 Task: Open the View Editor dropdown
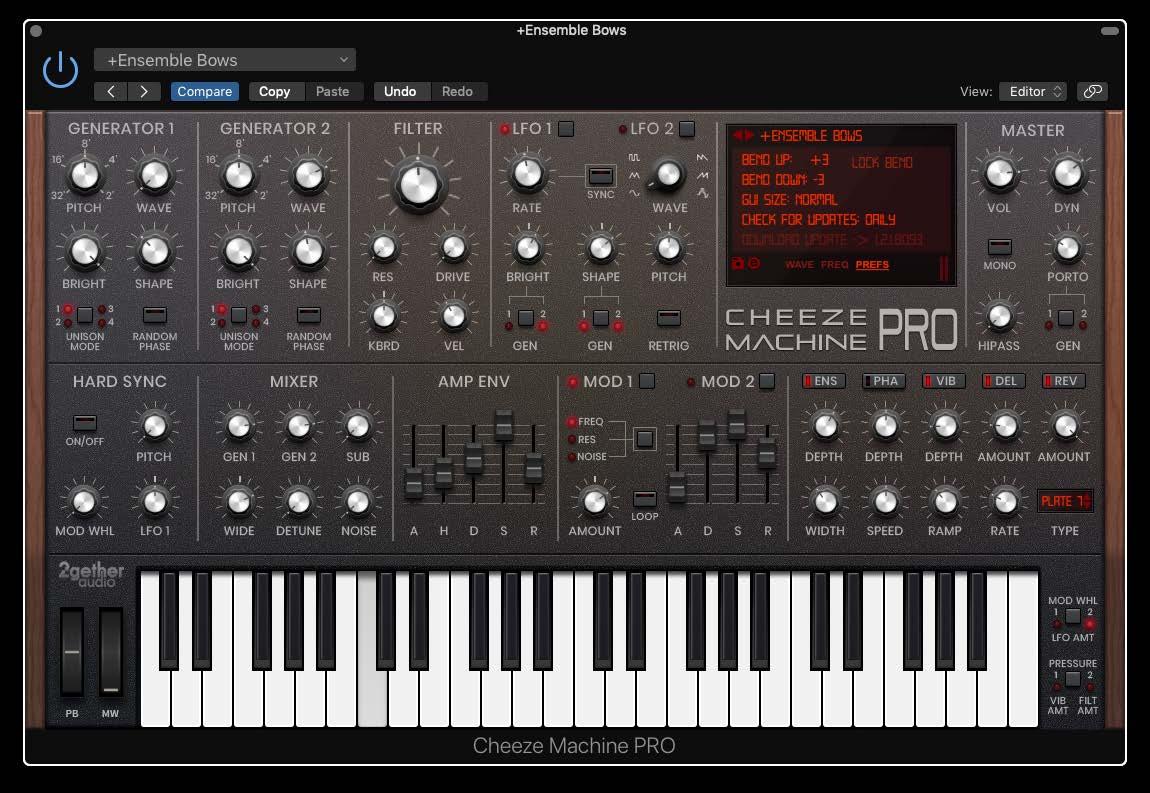1033,91
